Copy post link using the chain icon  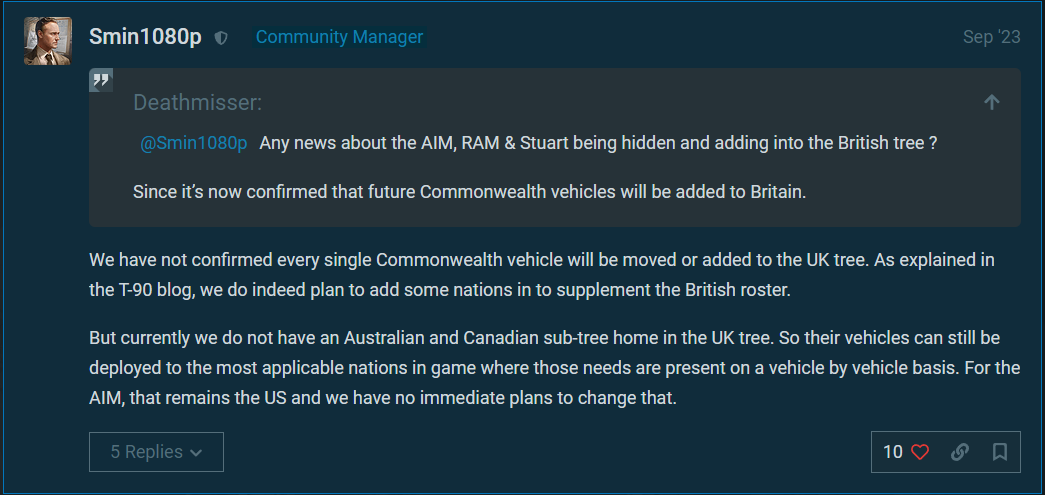pyautogui.click(x=960, y=452)
